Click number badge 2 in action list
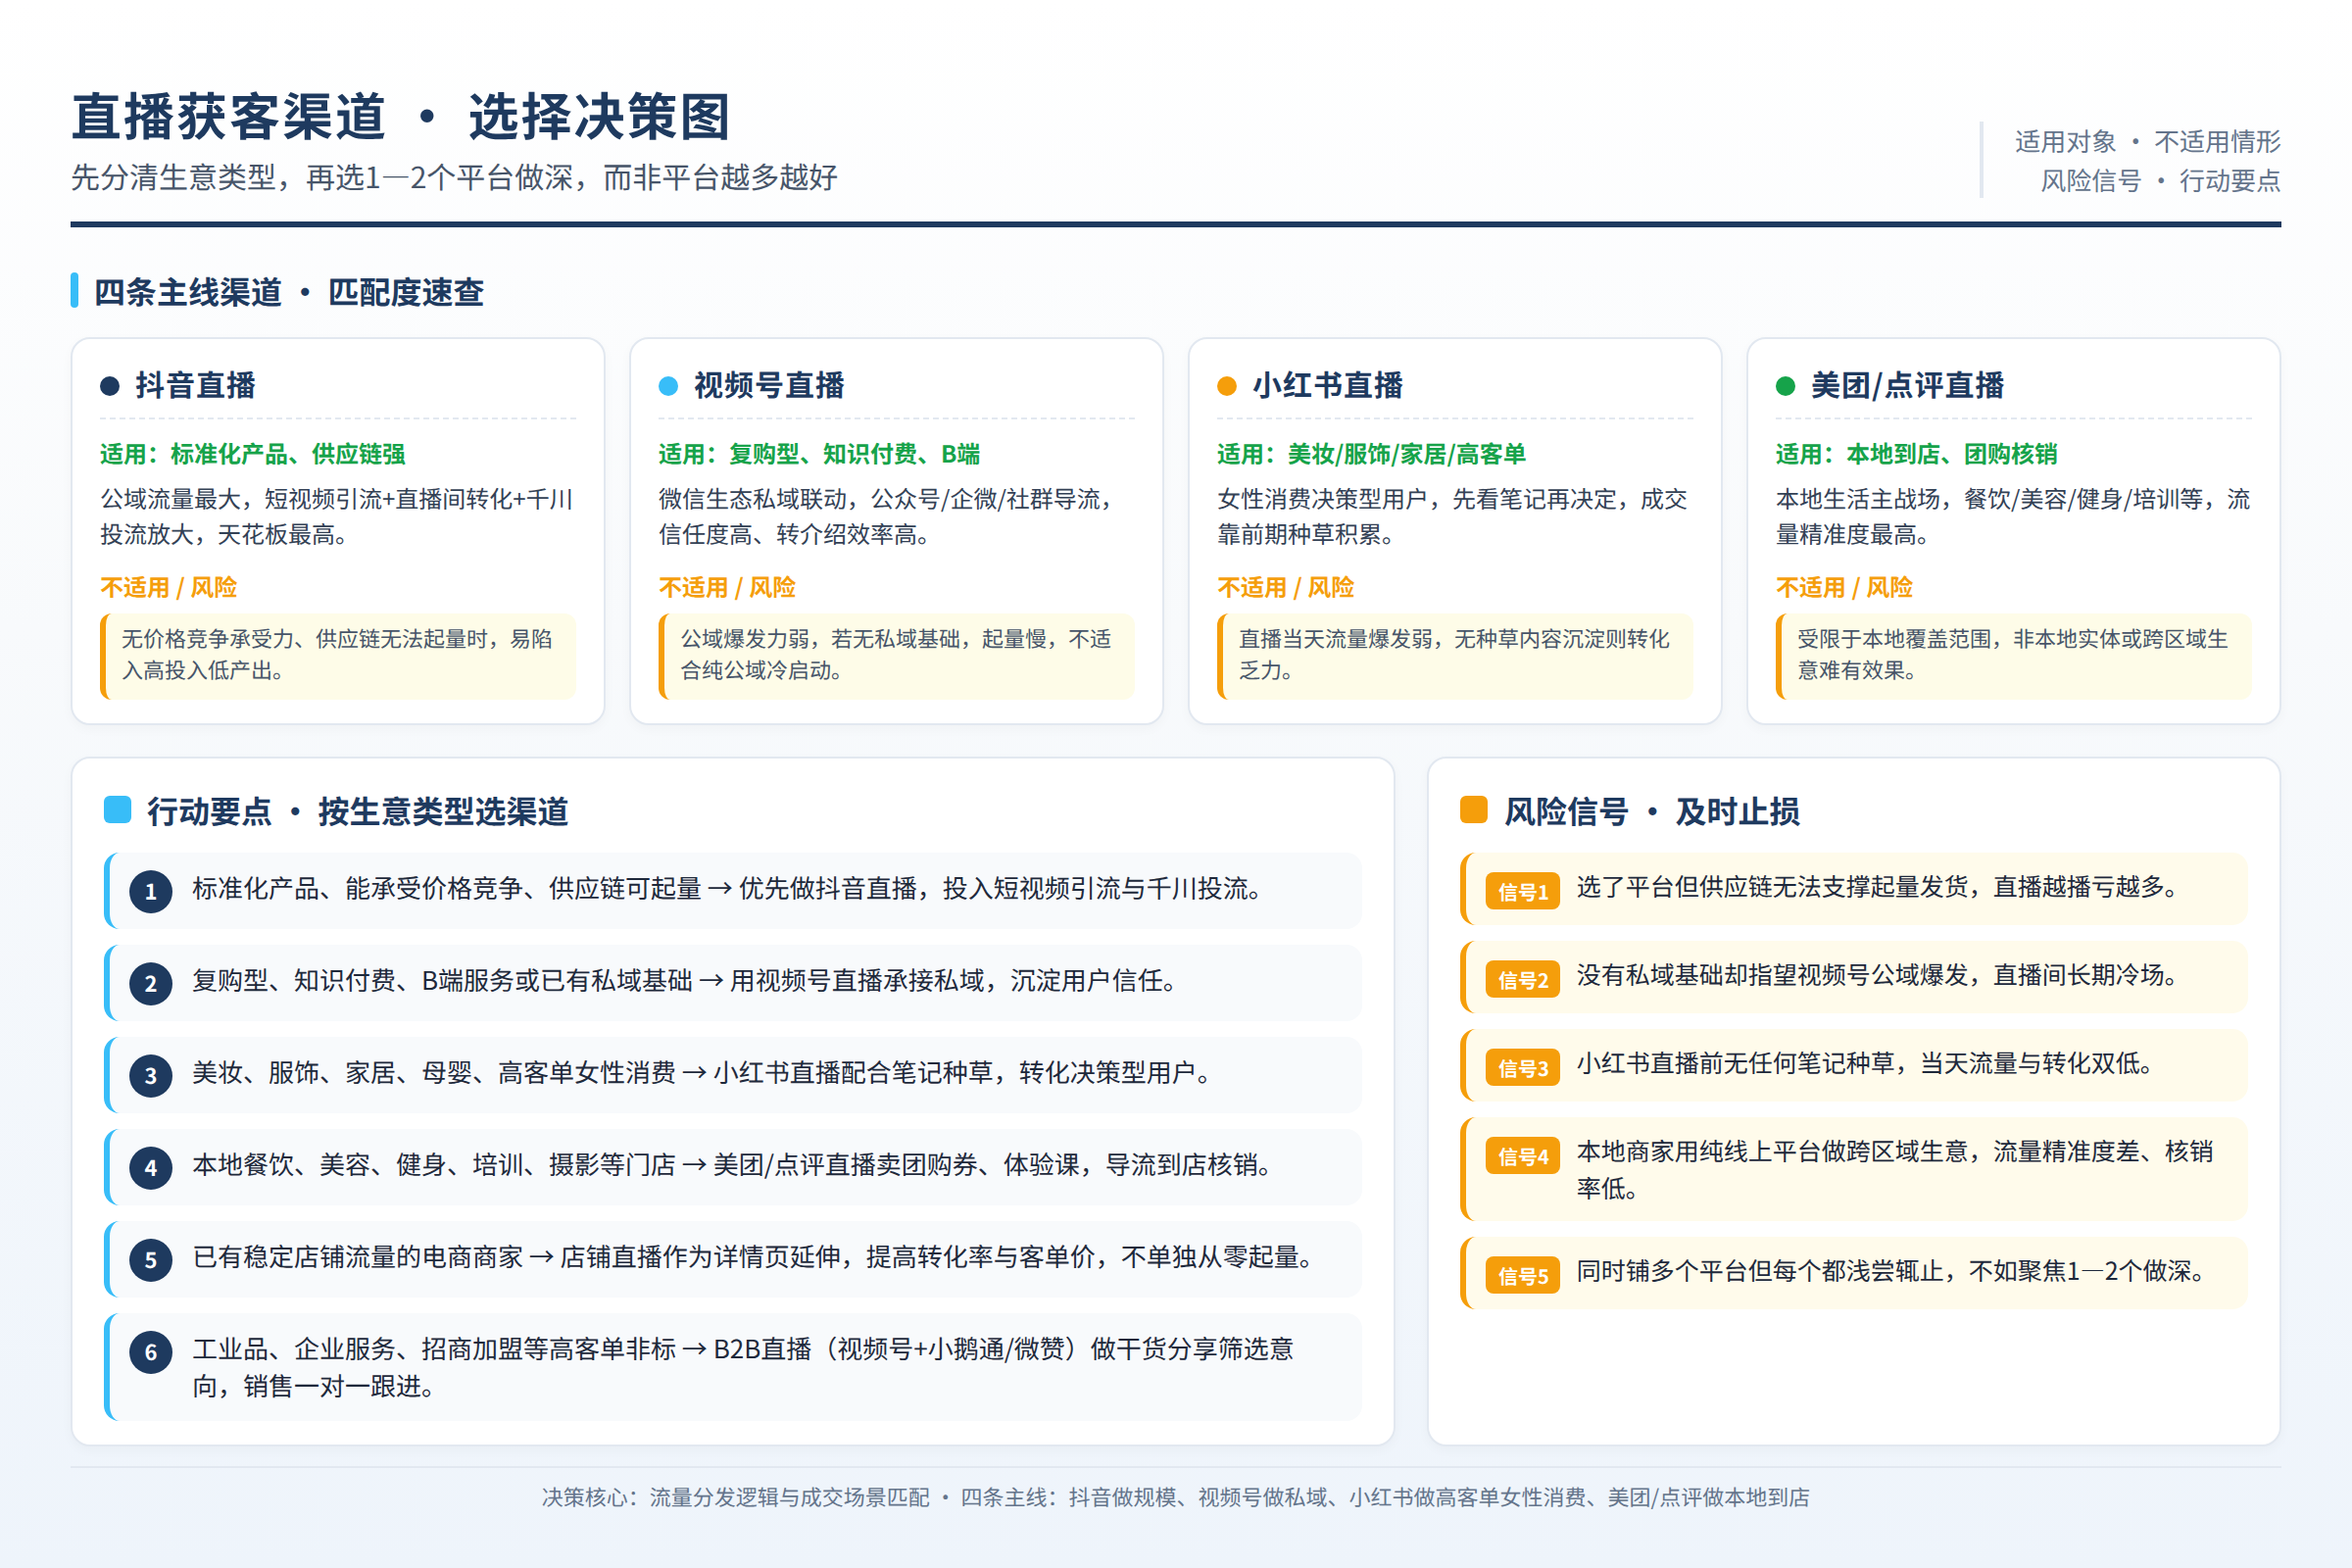This screenshot has height=1568, width=2352. 151,983
